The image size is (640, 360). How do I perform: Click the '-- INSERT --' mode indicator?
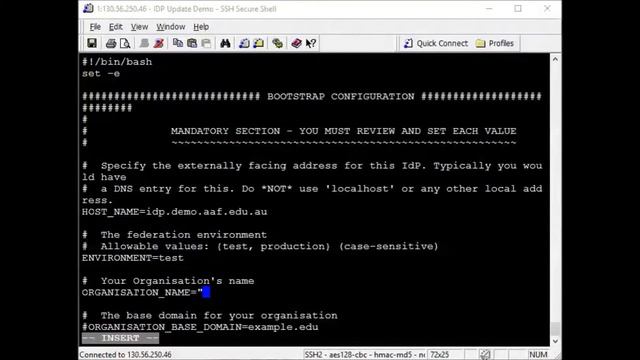coord(120,338)
